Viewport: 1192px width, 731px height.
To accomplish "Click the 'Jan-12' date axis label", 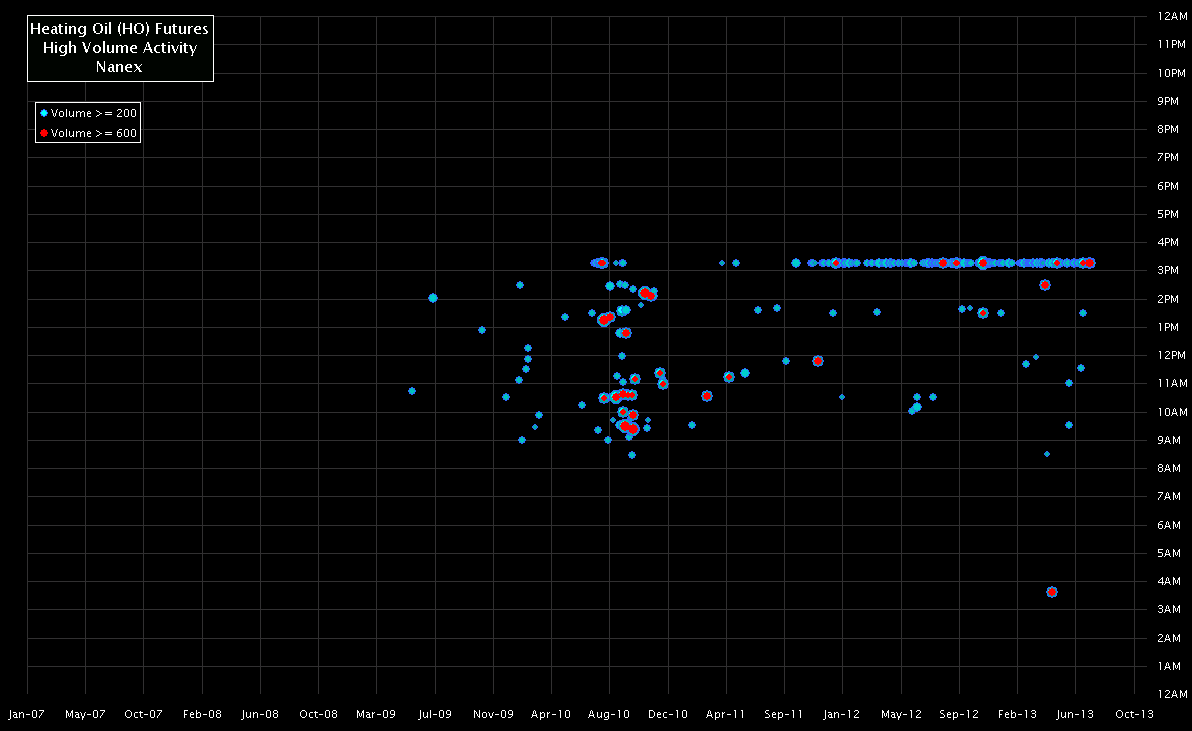I will [842, 714].
